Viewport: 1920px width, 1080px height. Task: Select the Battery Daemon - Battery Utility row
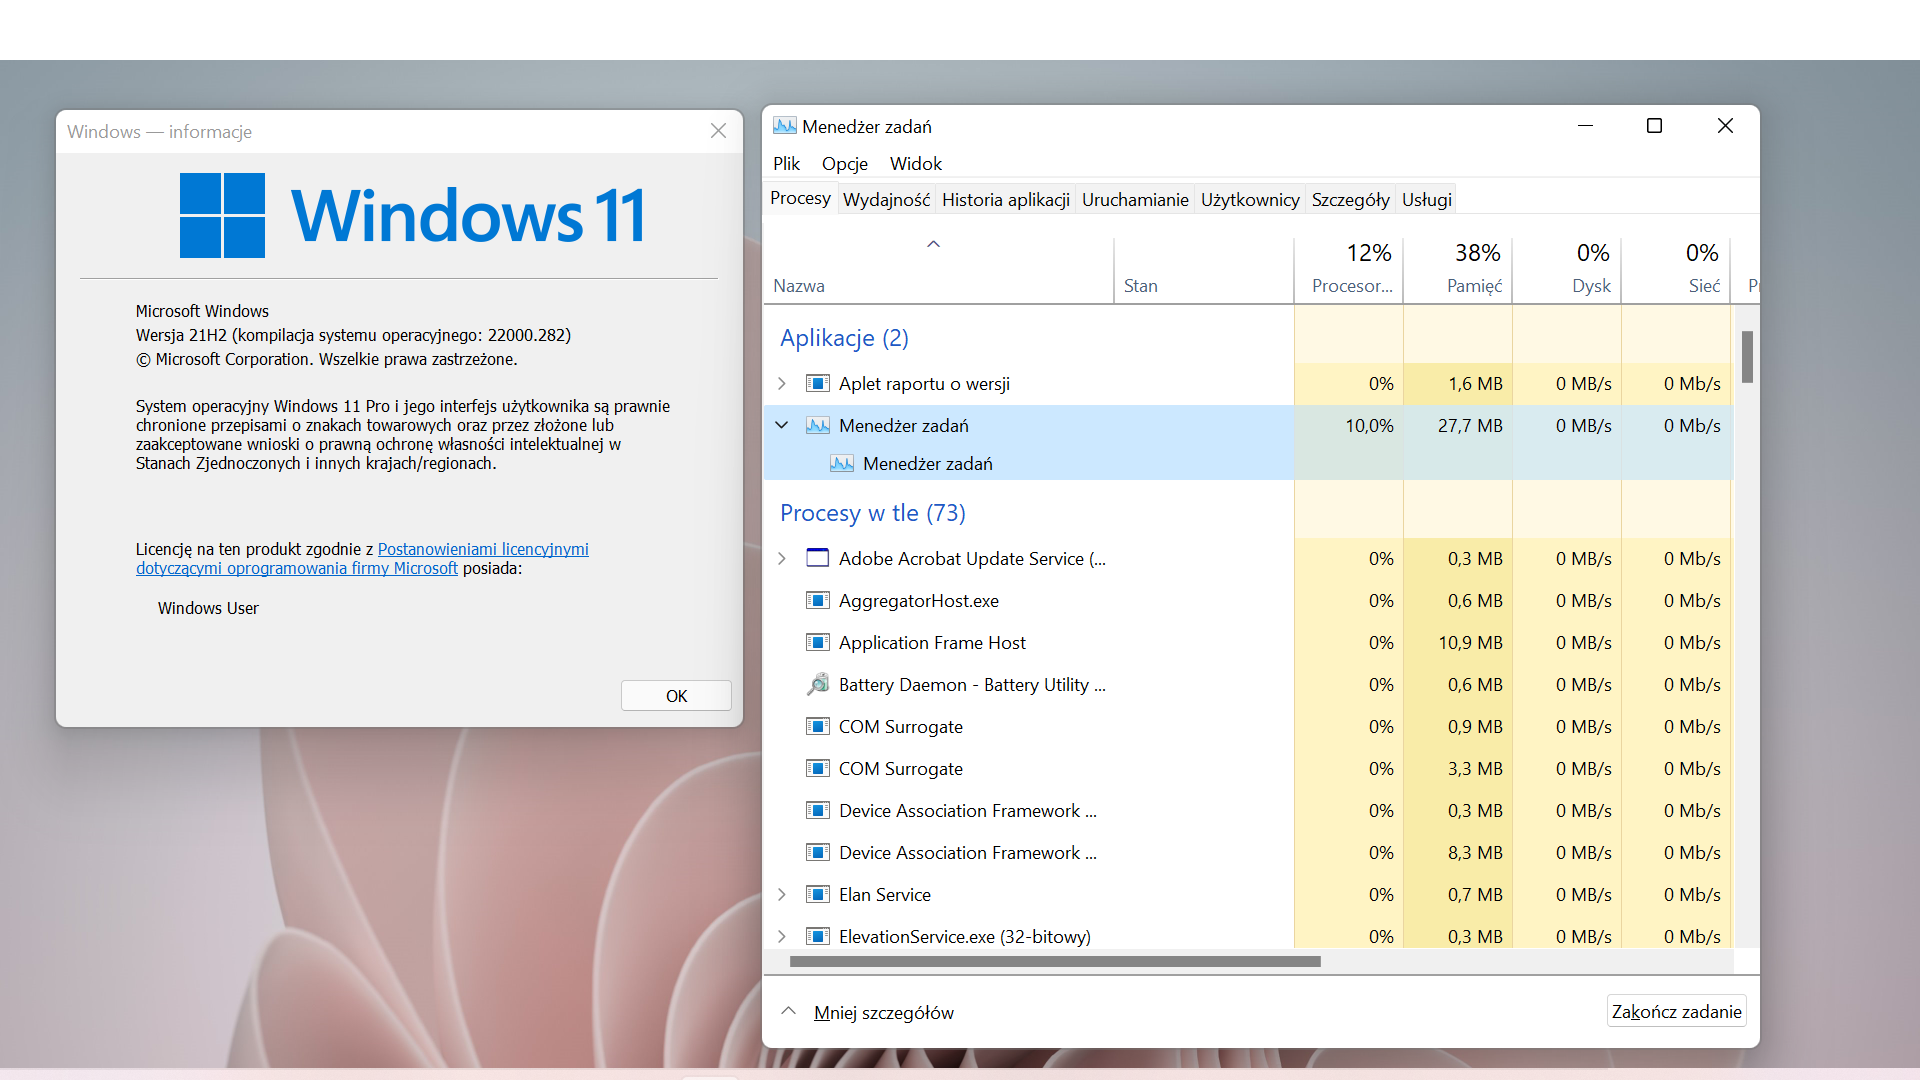(x=1248, y=685)
